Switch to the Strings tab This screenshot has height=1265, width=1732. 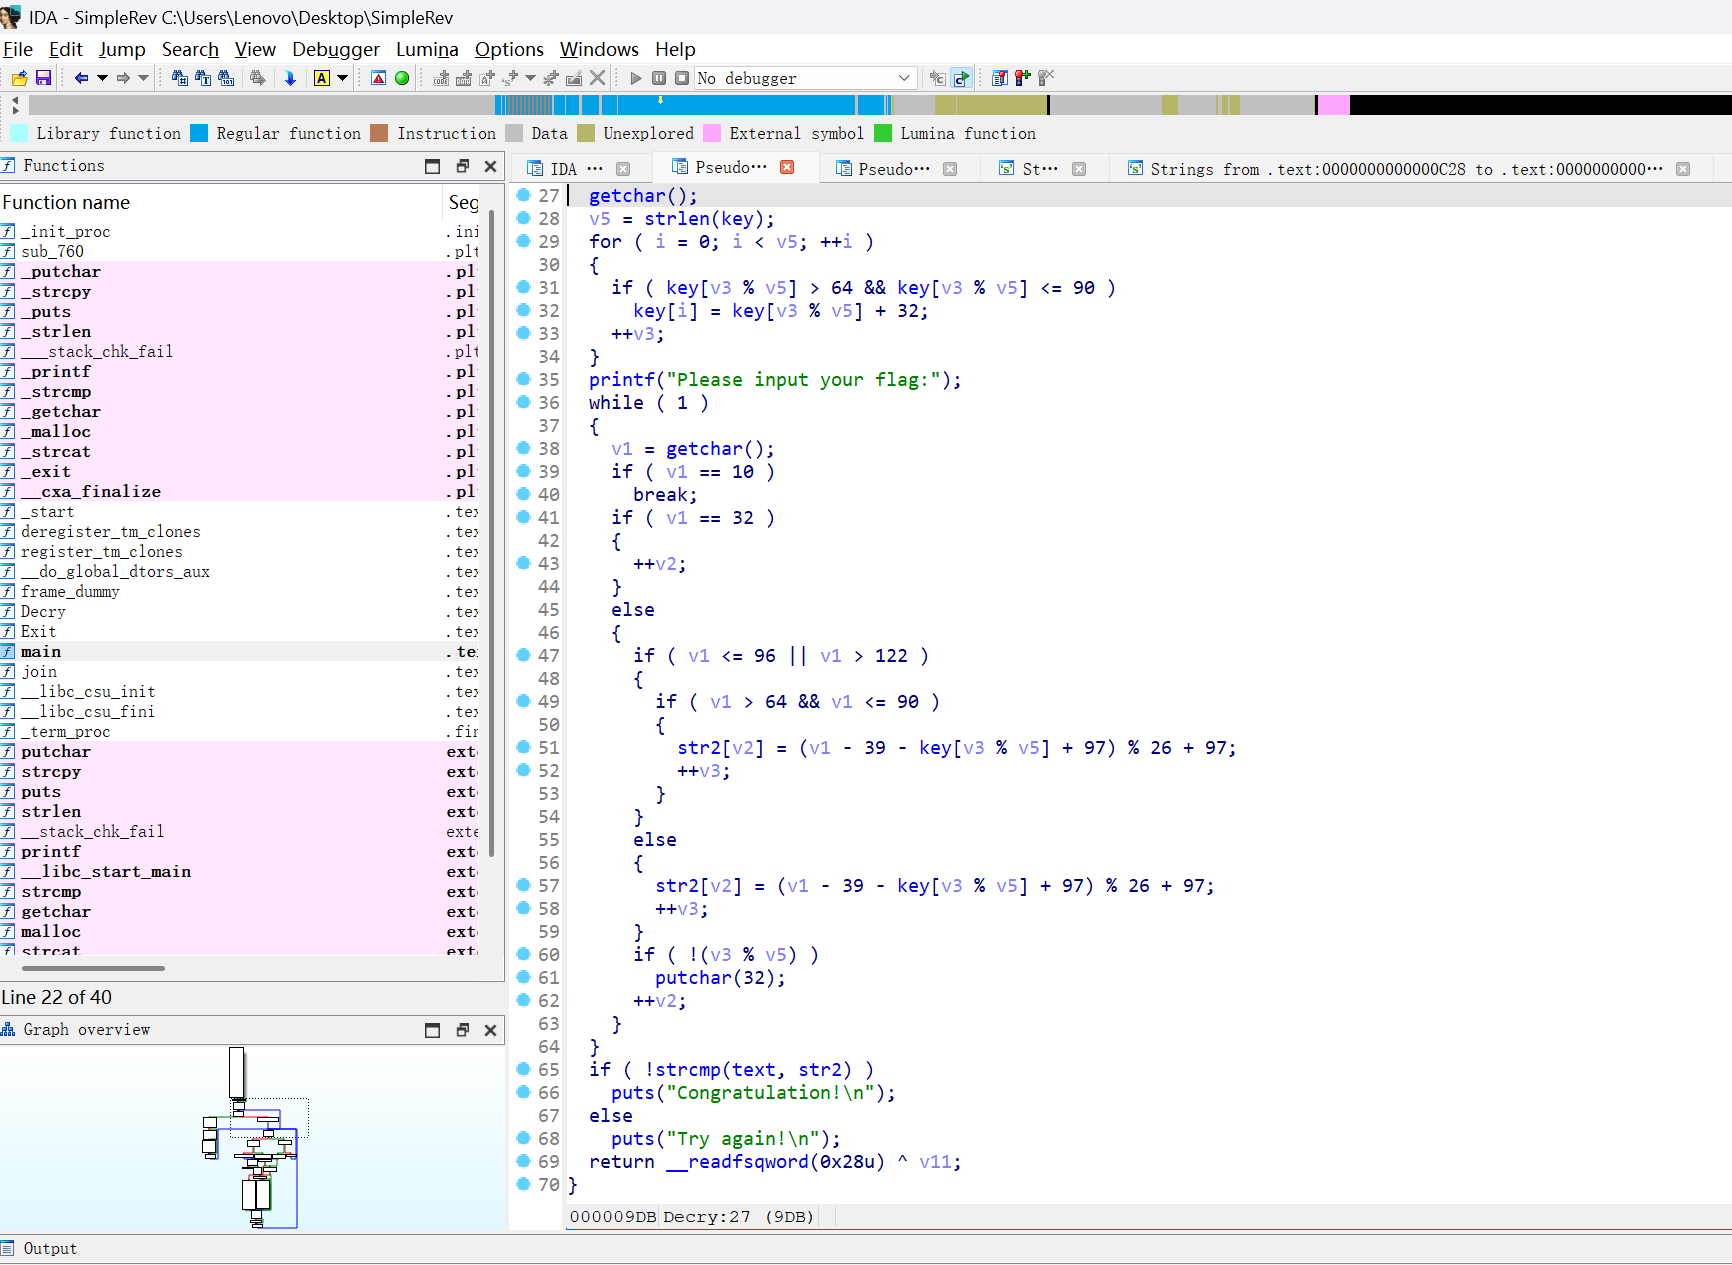1039,169
